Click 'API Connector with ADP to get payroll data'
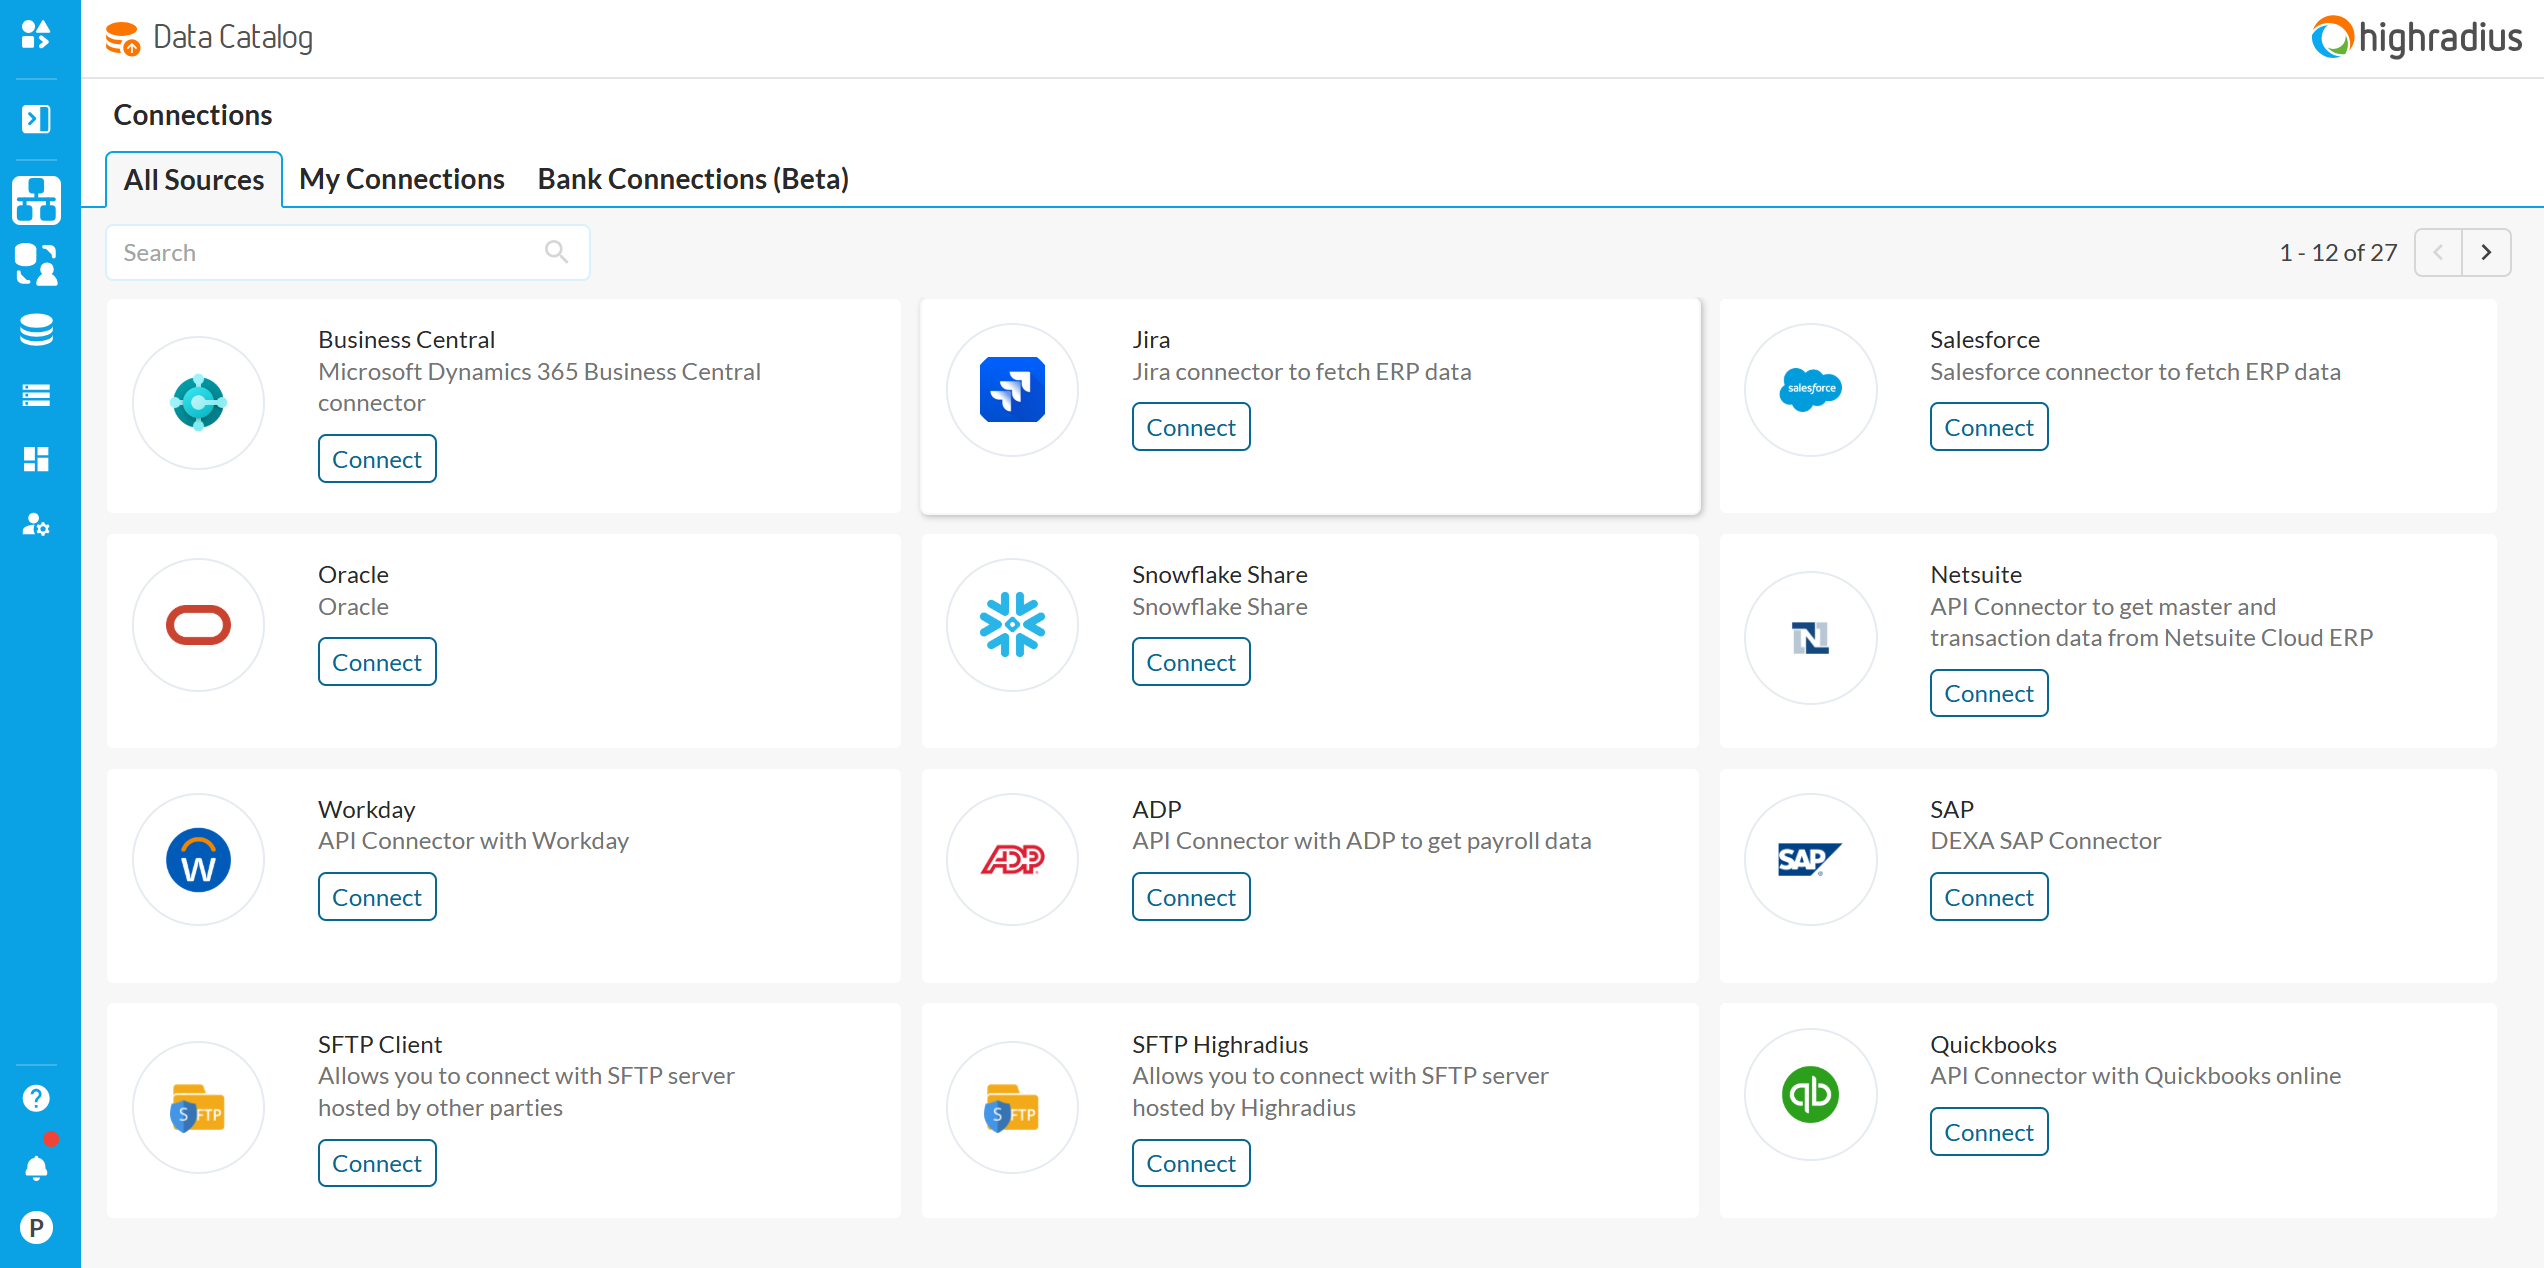Image resolution: width=2544 pixels, height=1268 pixels. (1362, 841)
